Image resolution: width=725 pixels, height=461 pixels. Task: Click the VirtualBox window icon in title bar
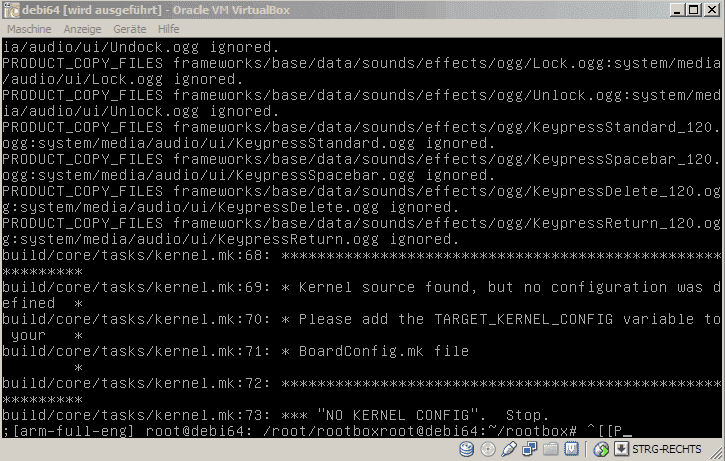coord(11,10)
